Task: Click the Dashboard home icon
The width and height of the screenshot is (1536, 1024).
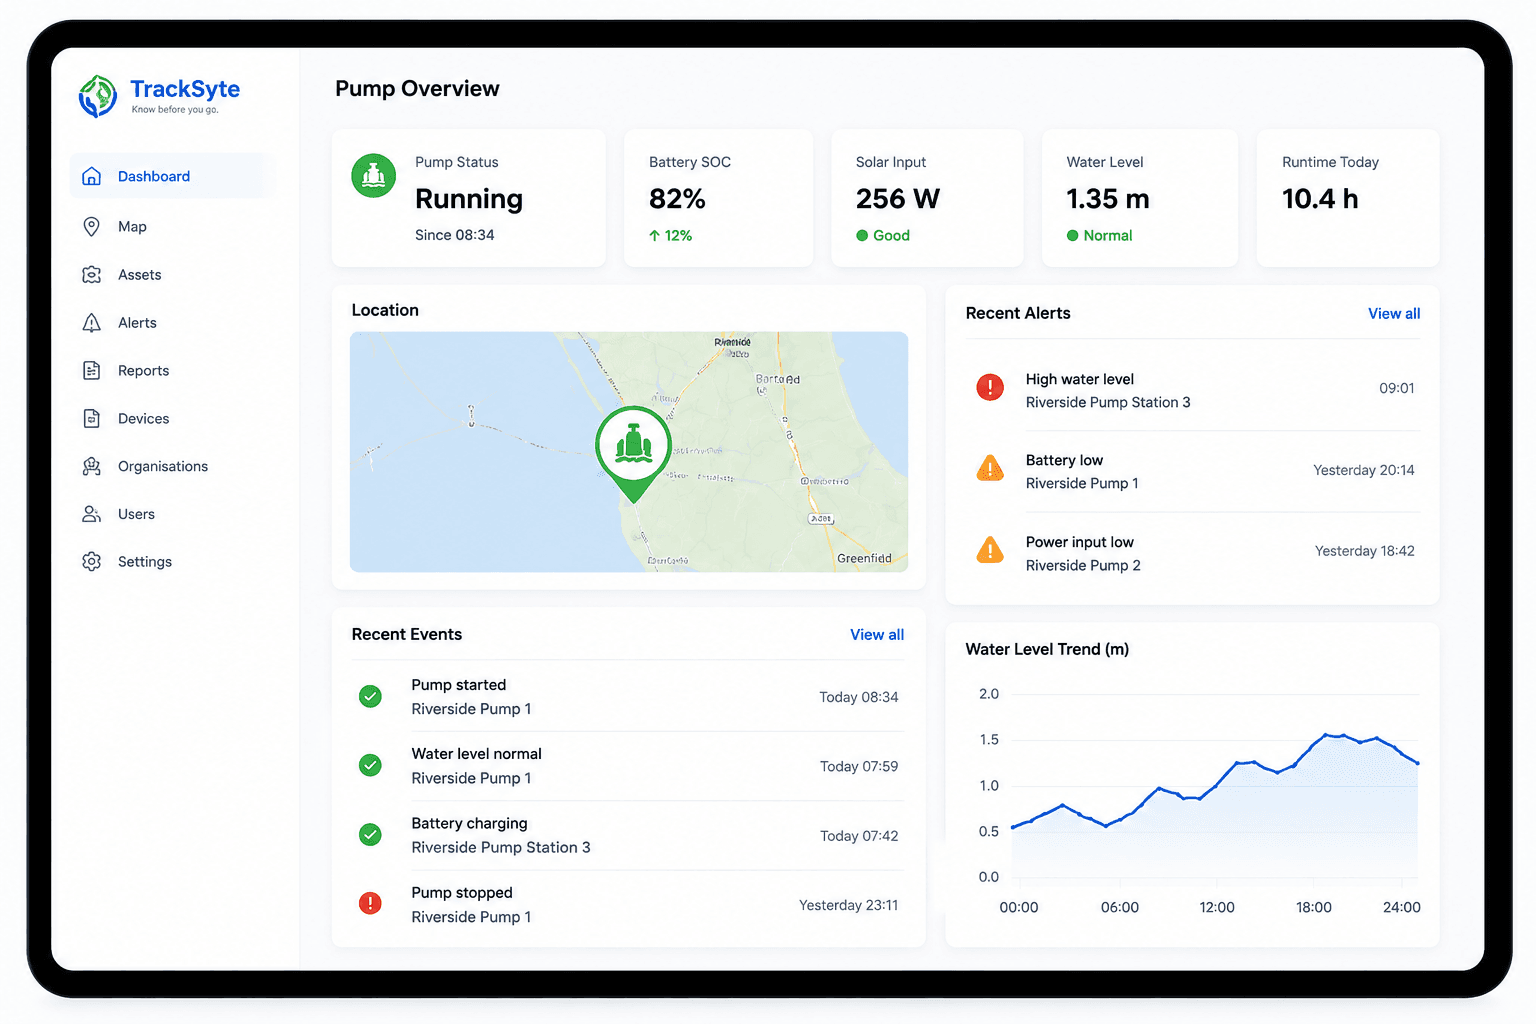Action: 91,176
